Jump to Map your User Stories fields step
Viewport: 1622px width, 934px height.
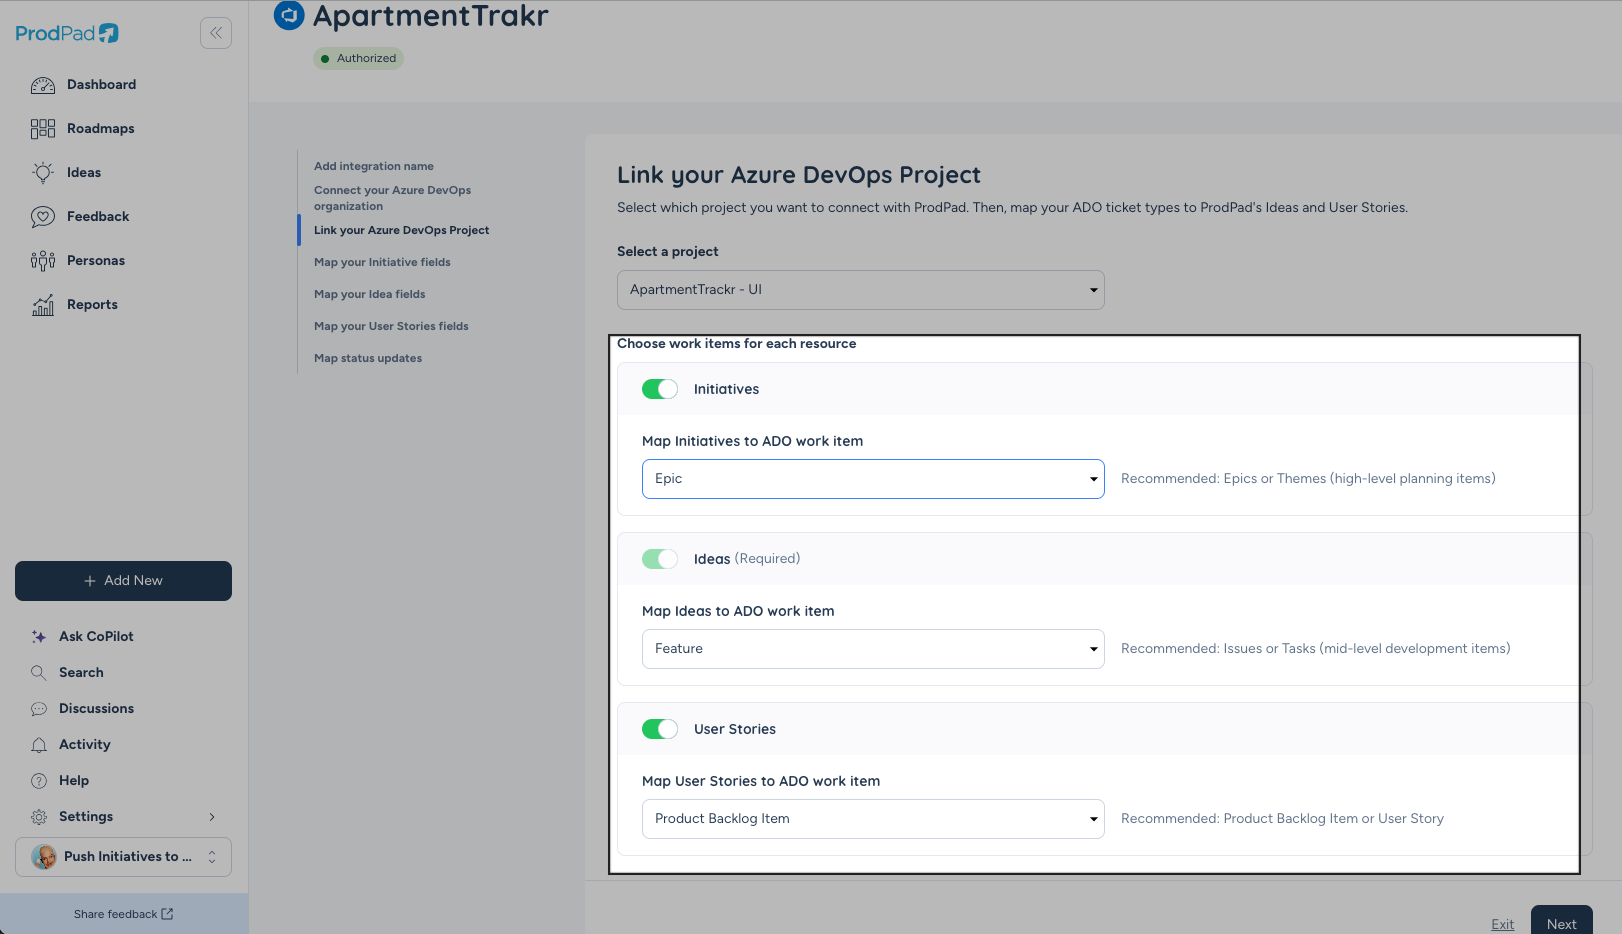391,326
